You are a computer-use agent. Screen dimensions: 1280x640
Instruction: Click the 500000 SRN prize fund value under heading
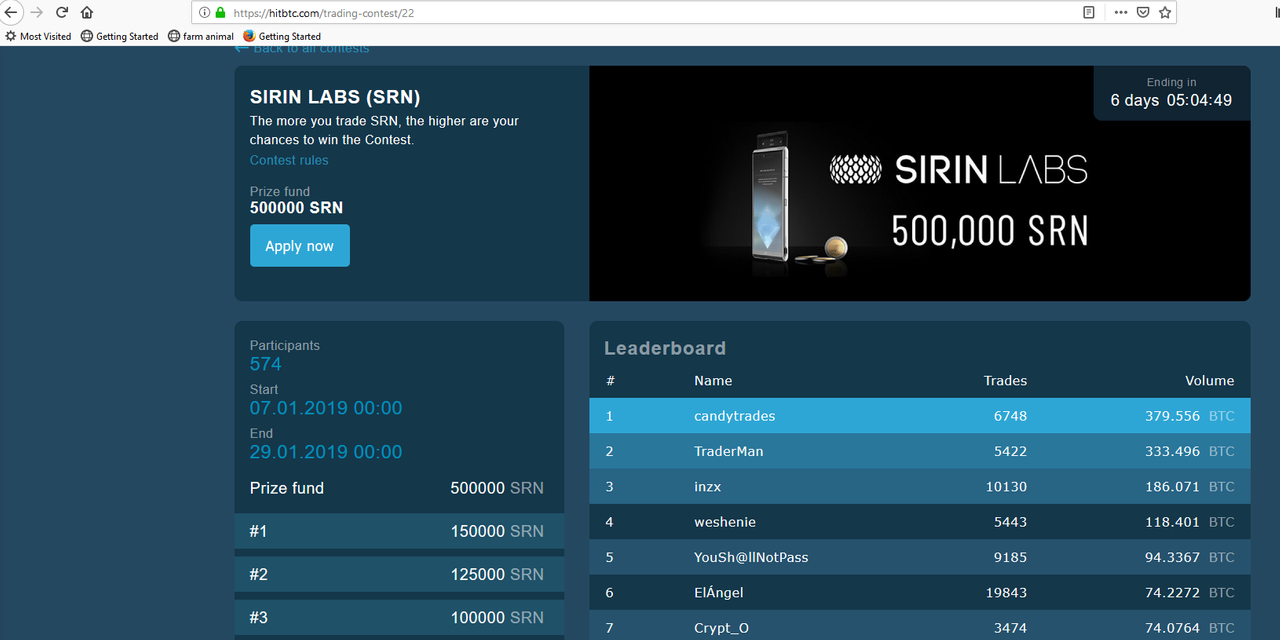coord(296,208)
